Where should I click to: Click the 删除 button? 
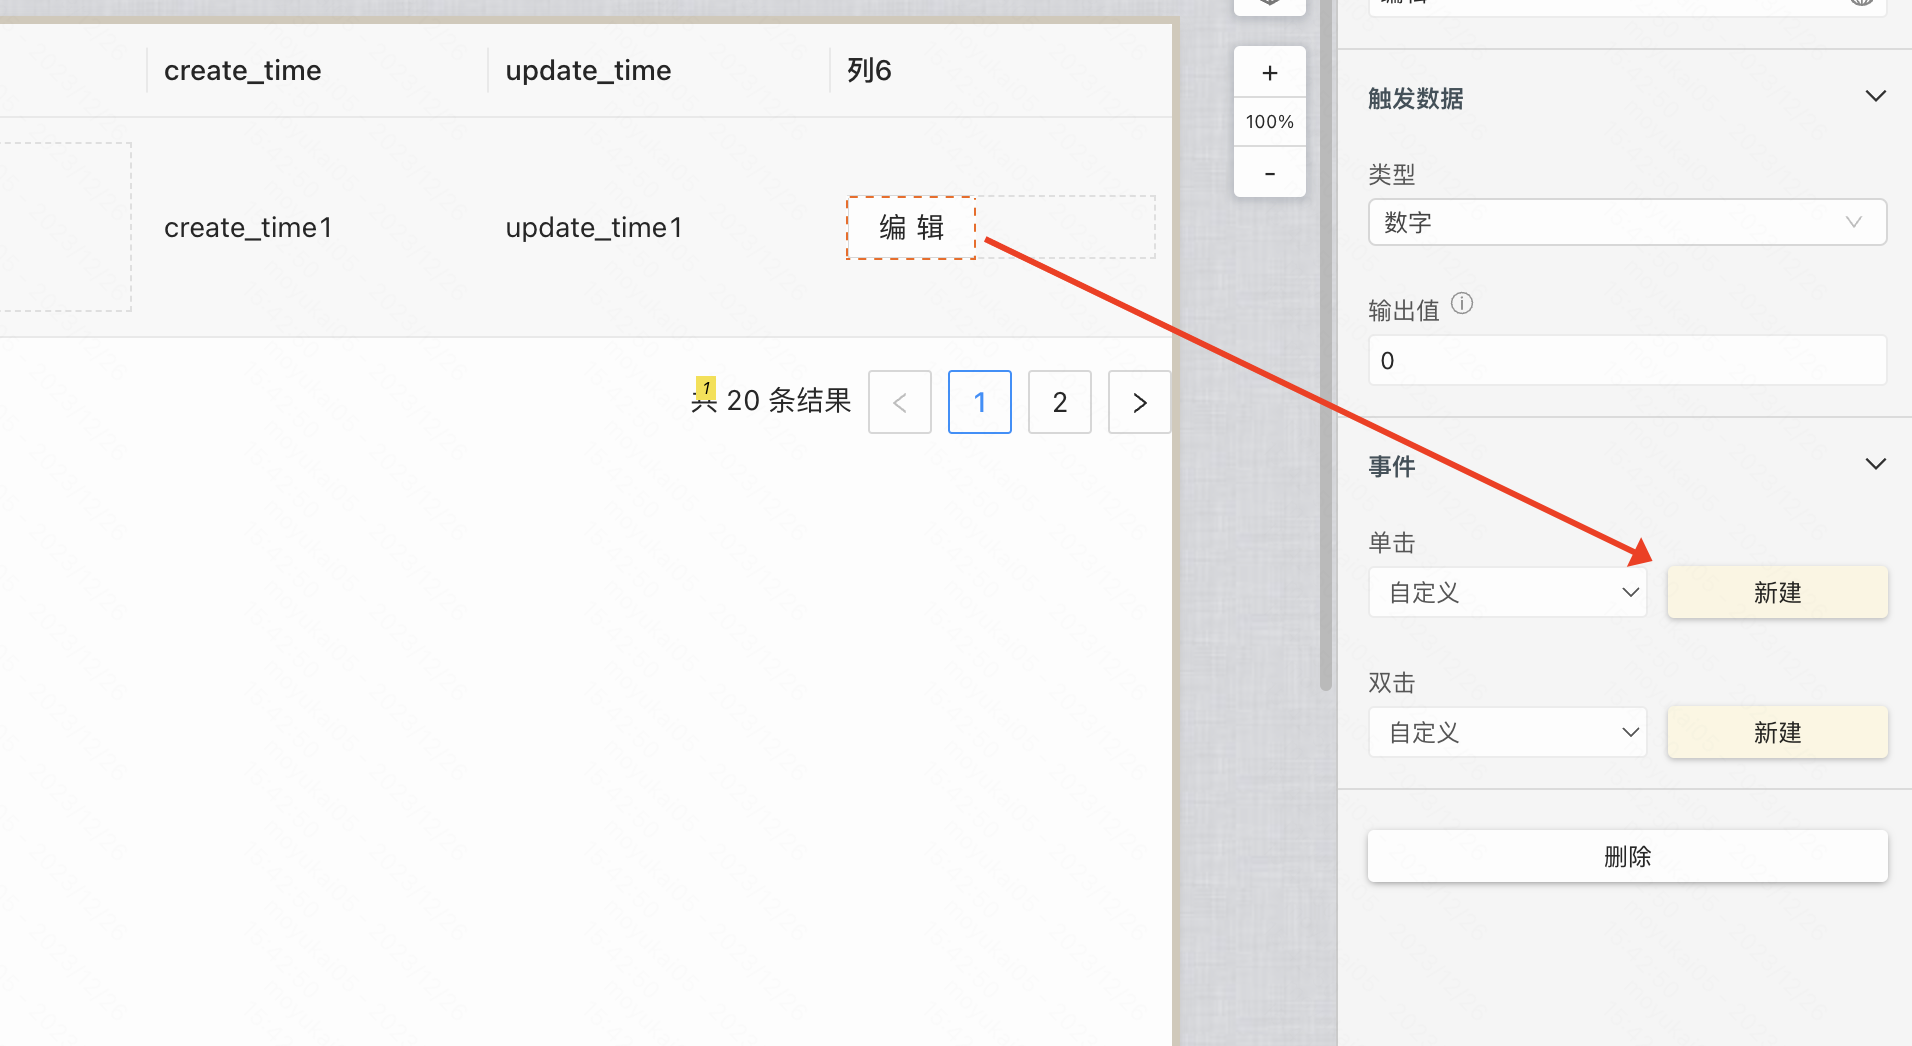point(1627,856)
